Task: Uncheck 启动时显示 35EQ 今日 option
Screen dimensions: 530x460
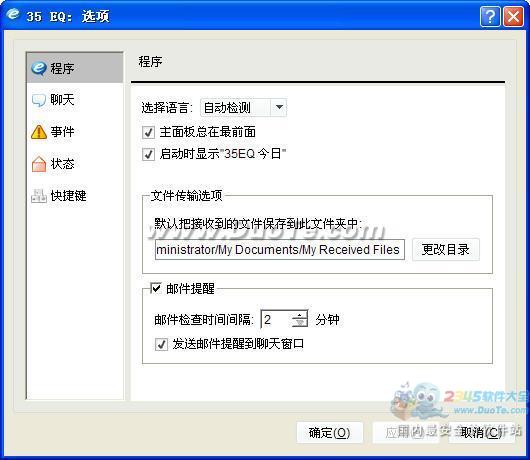Action: point(148,154)
